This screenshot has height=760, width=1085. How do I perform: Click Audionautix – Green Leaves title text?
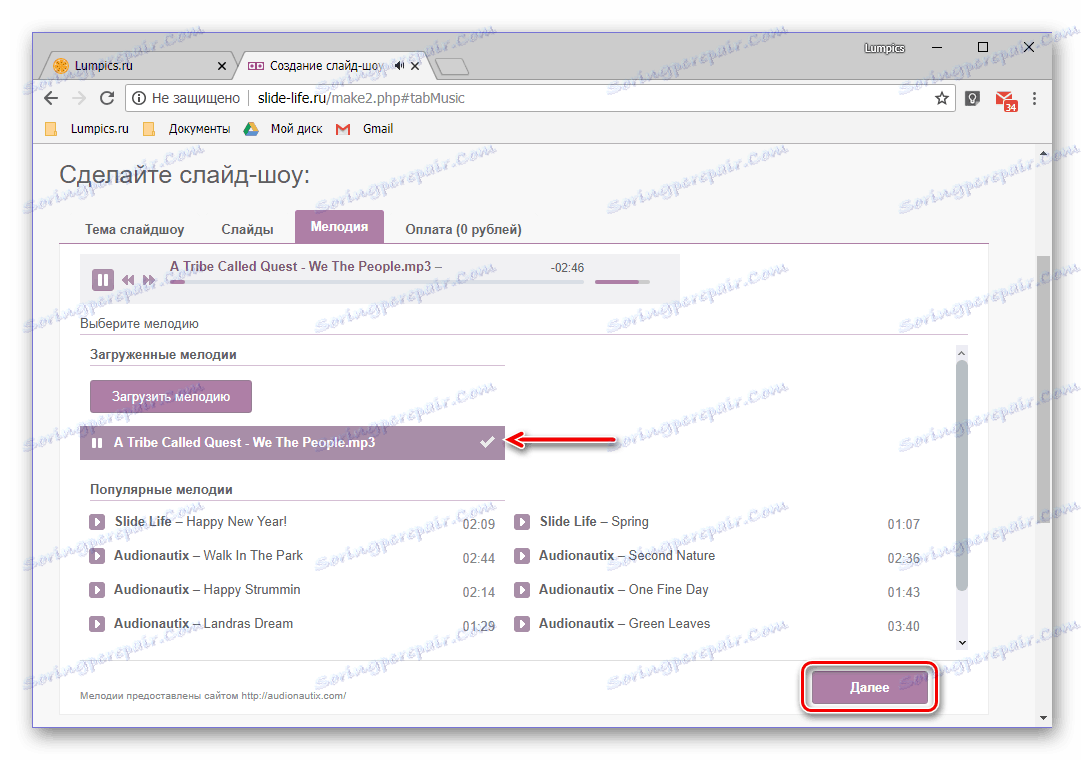(x=624, y=623)
